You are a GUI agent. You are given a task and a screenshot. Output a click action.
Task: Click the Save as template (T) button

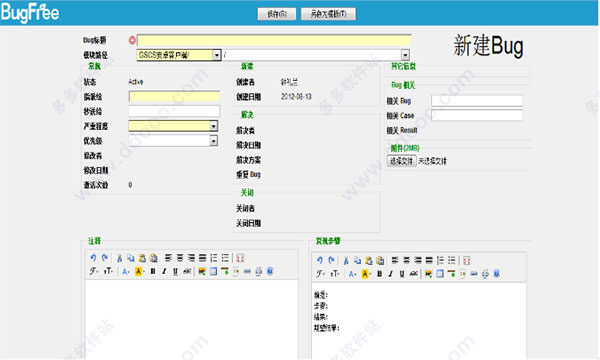coord(328,14)
